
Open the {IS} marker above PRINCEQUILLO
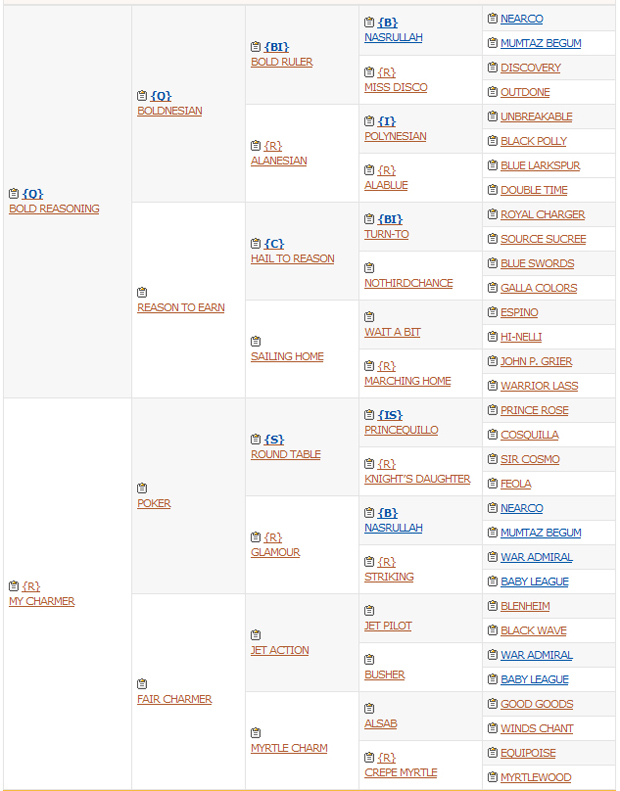[390, 415]
